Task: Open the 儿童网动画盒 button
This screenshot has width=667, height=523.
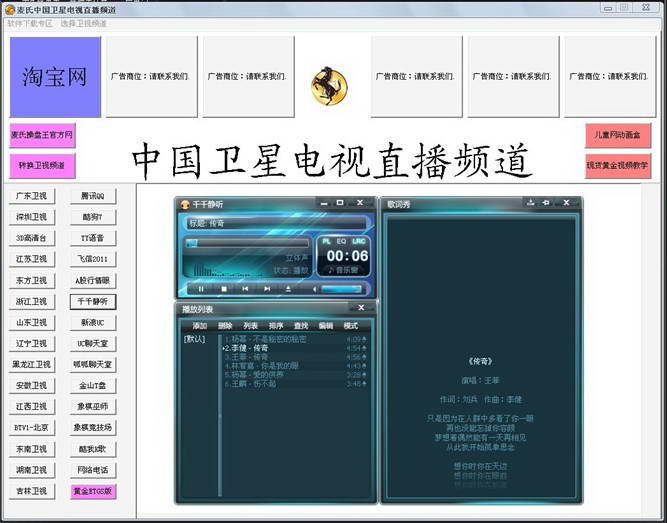Action: (x=618, y=135)
